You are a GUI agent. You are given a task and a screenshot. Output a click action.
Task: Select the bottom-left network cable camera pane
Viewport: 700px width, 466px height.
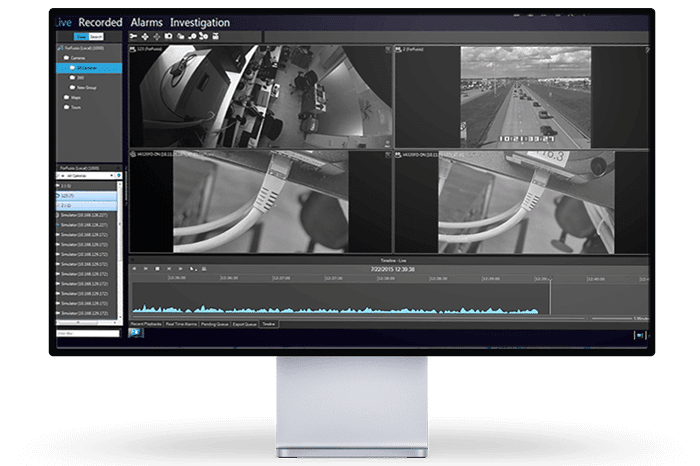261,202
